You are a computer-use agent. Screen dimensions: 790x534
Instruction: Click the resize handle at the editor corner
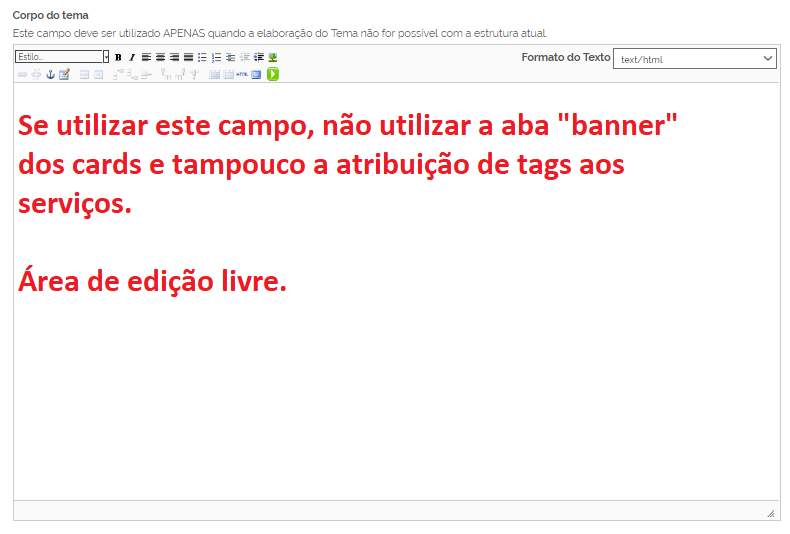point(771,513)
